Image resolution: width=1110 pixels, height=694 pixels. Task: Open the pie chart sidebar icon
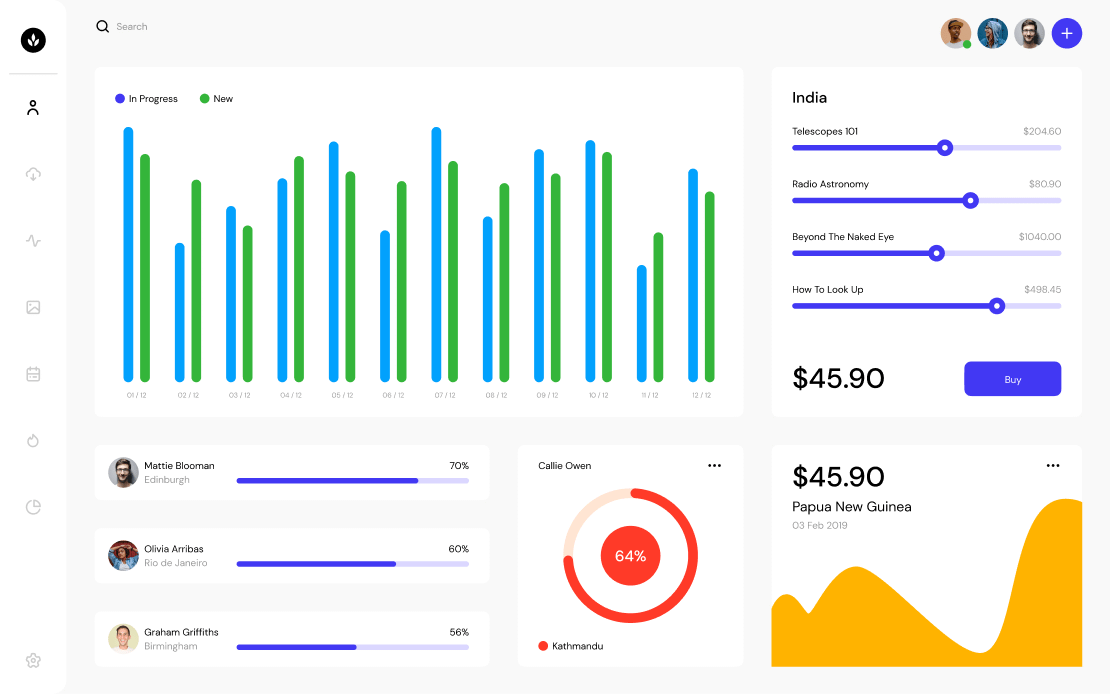click(33, 507)
